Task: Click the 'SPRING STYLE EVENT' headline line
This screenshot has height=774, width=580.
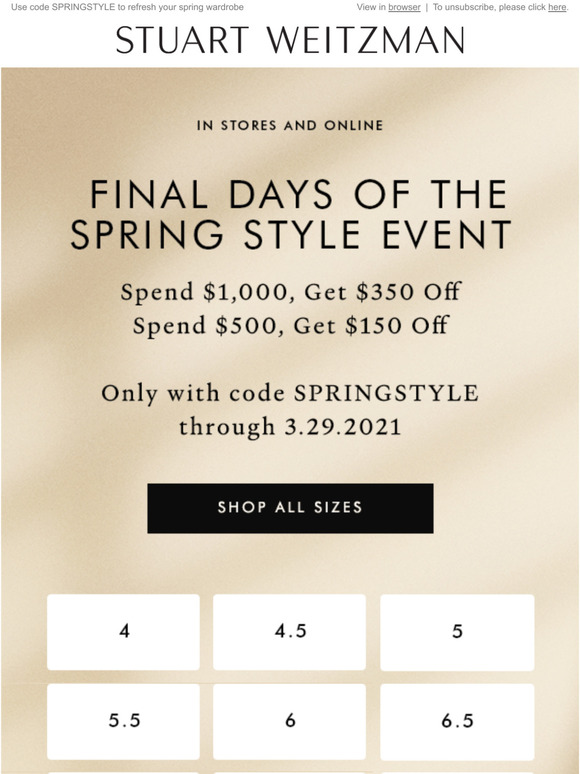Action: coord(290,235)
